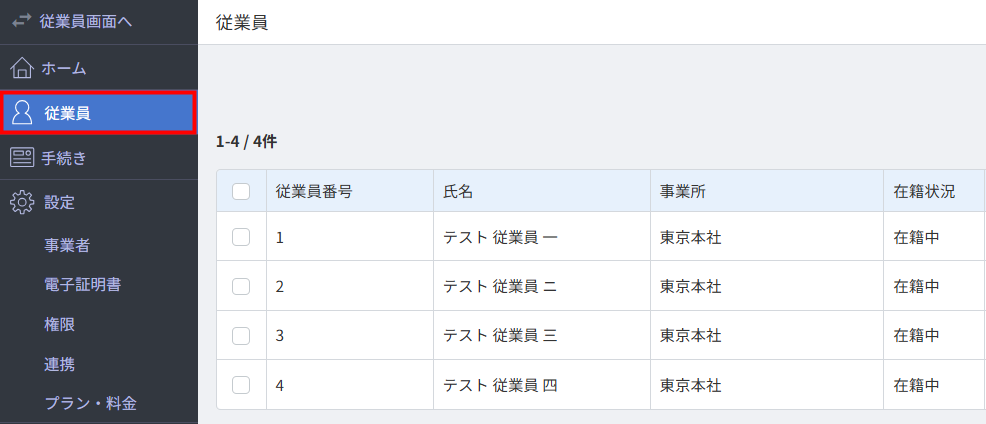Viewport: 986px width, 424px height.
Task: Sort by the 従業員番号 column header
Action: [313, 191]
